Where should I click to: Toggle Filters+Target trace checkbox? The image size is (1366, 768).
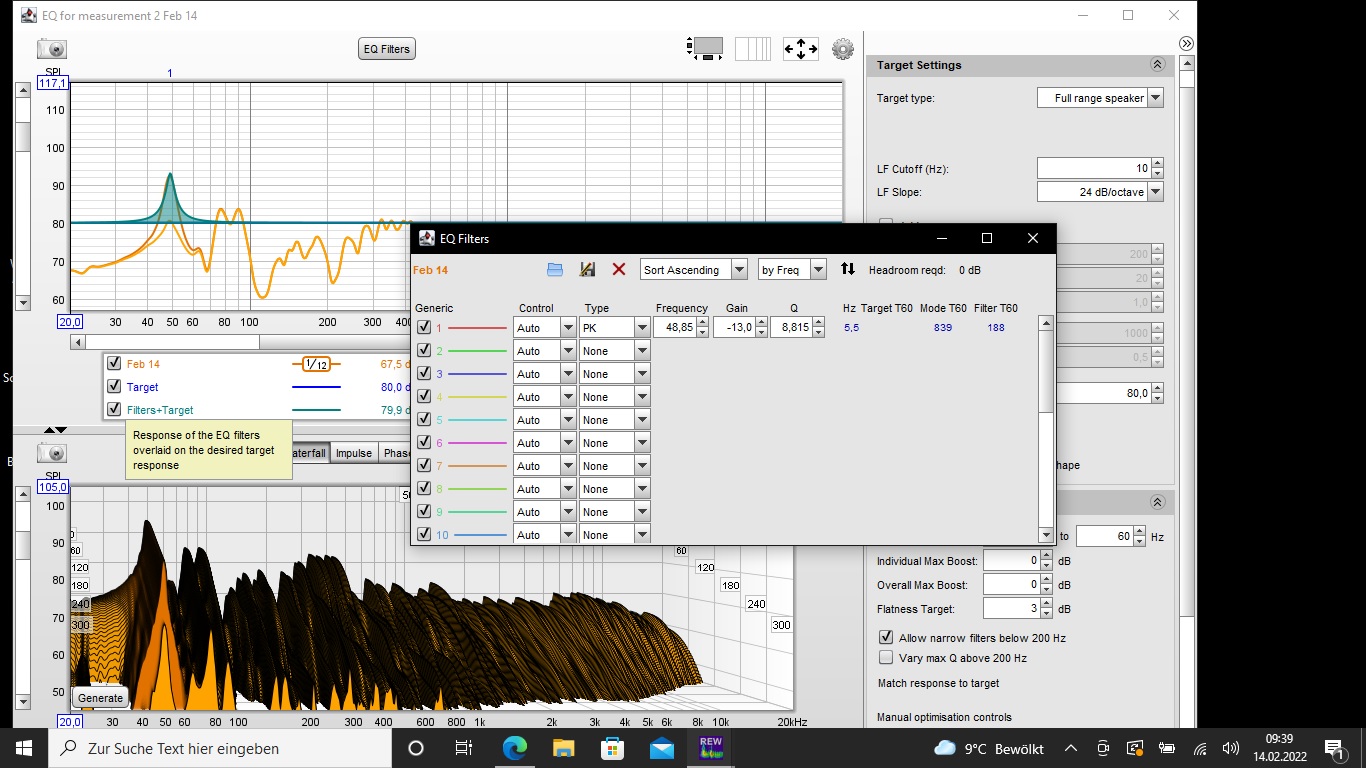(114, 410)
